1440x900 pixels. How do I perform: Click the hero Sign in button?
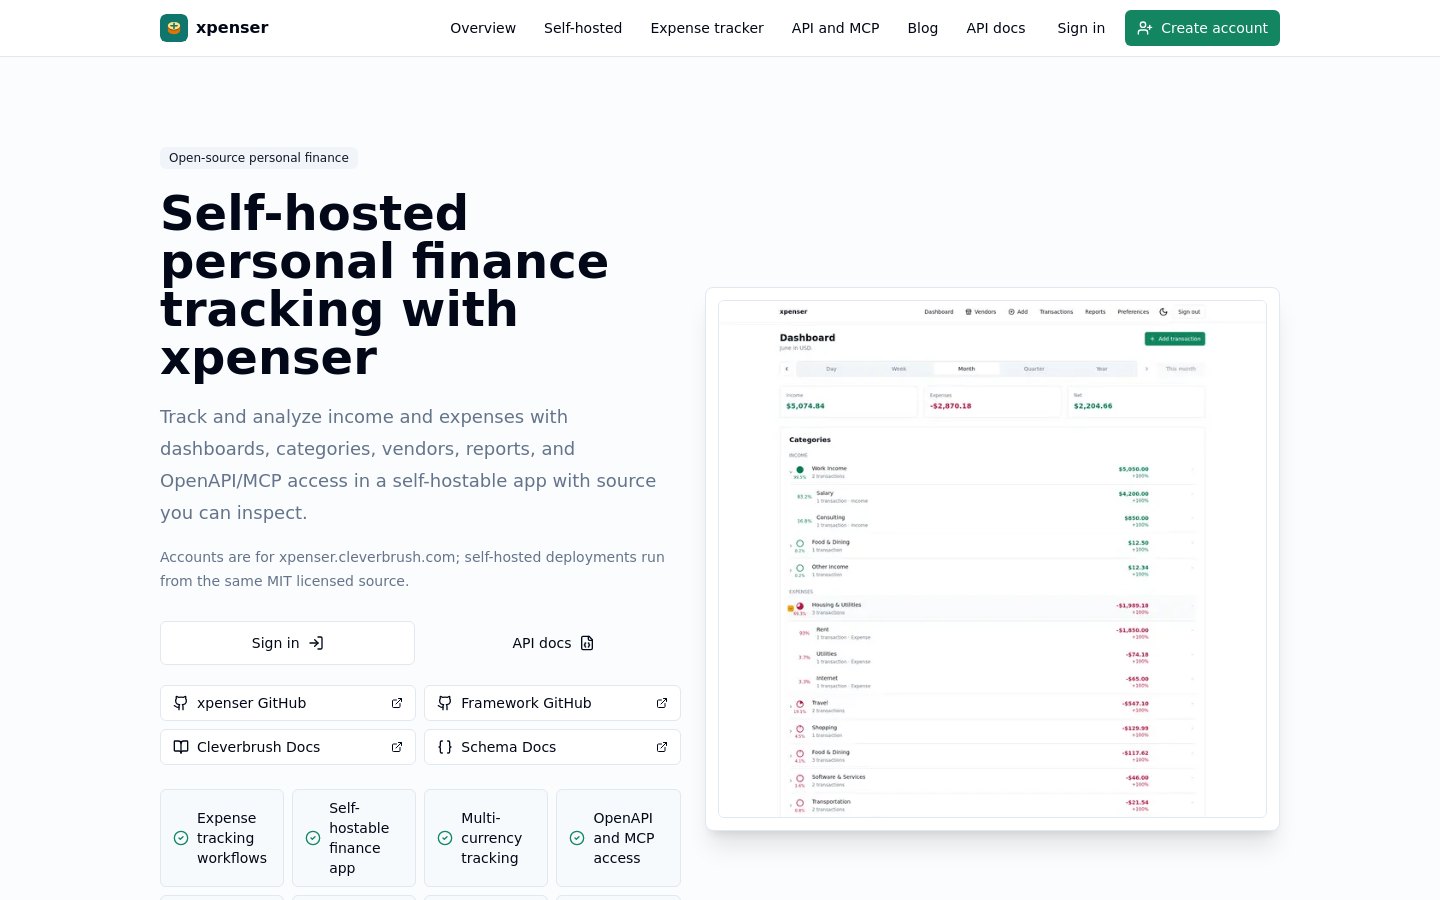tap(287, 643)
